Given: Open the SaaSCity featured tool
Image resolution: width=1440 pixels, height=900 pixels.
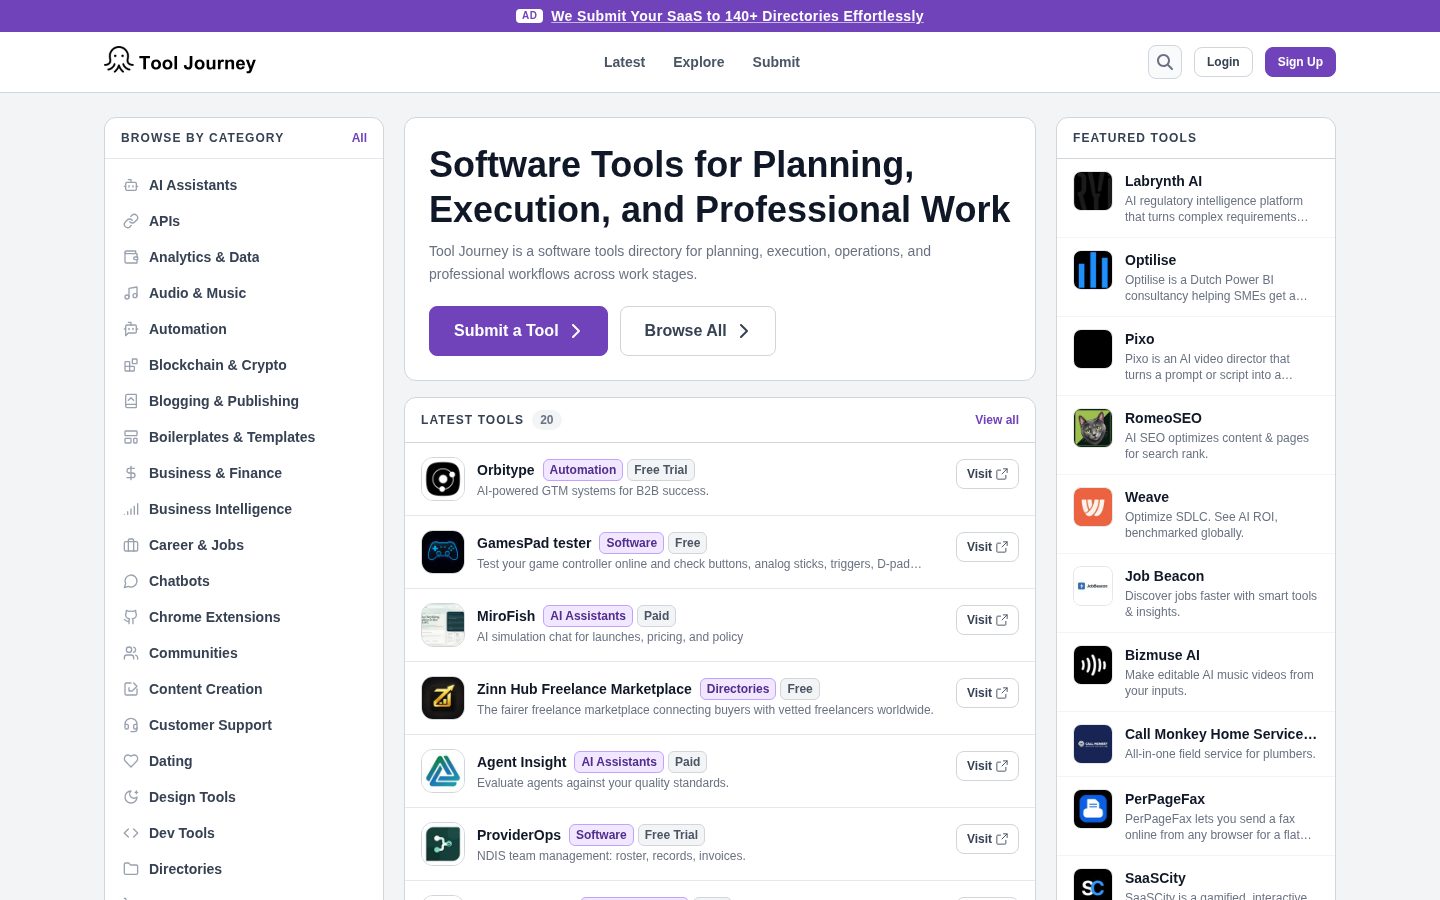Looking at the screenshot, I should [1196, 878].
